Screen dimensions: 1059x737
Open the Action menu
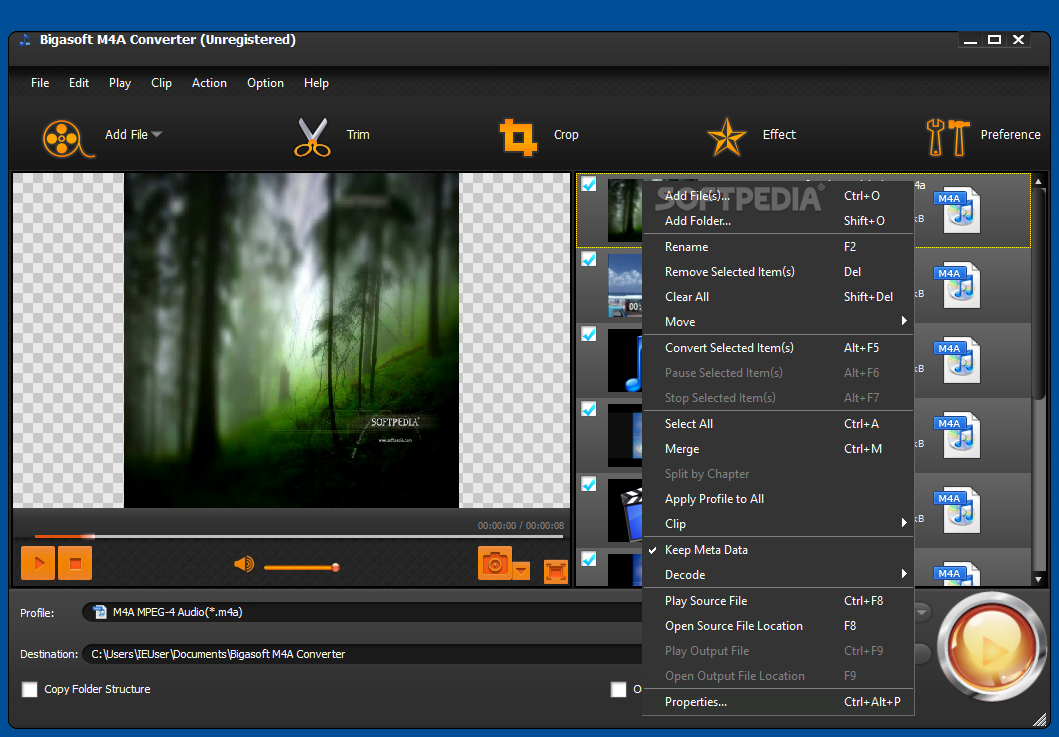pyautogui.click(x=209, y=83)
